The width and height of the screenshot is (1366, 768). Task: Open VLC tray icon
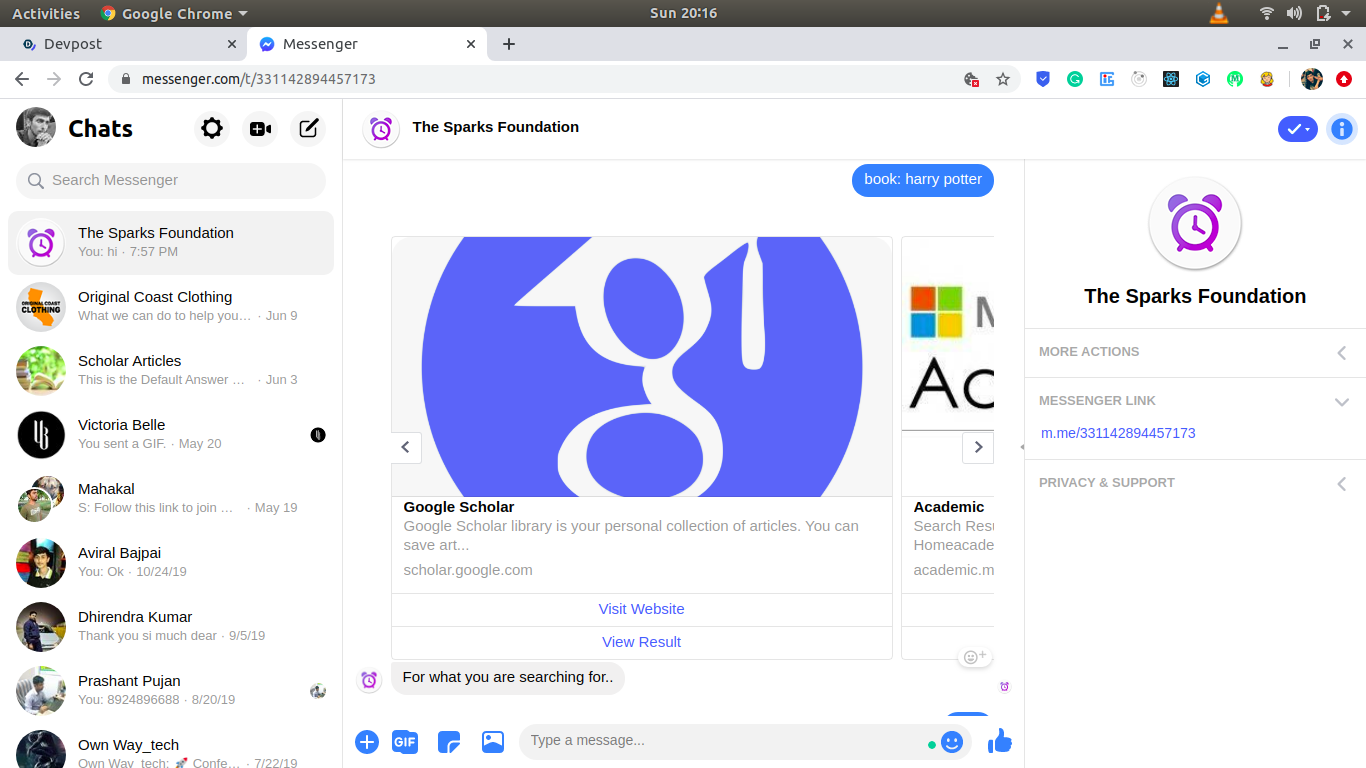point(1218,13)
